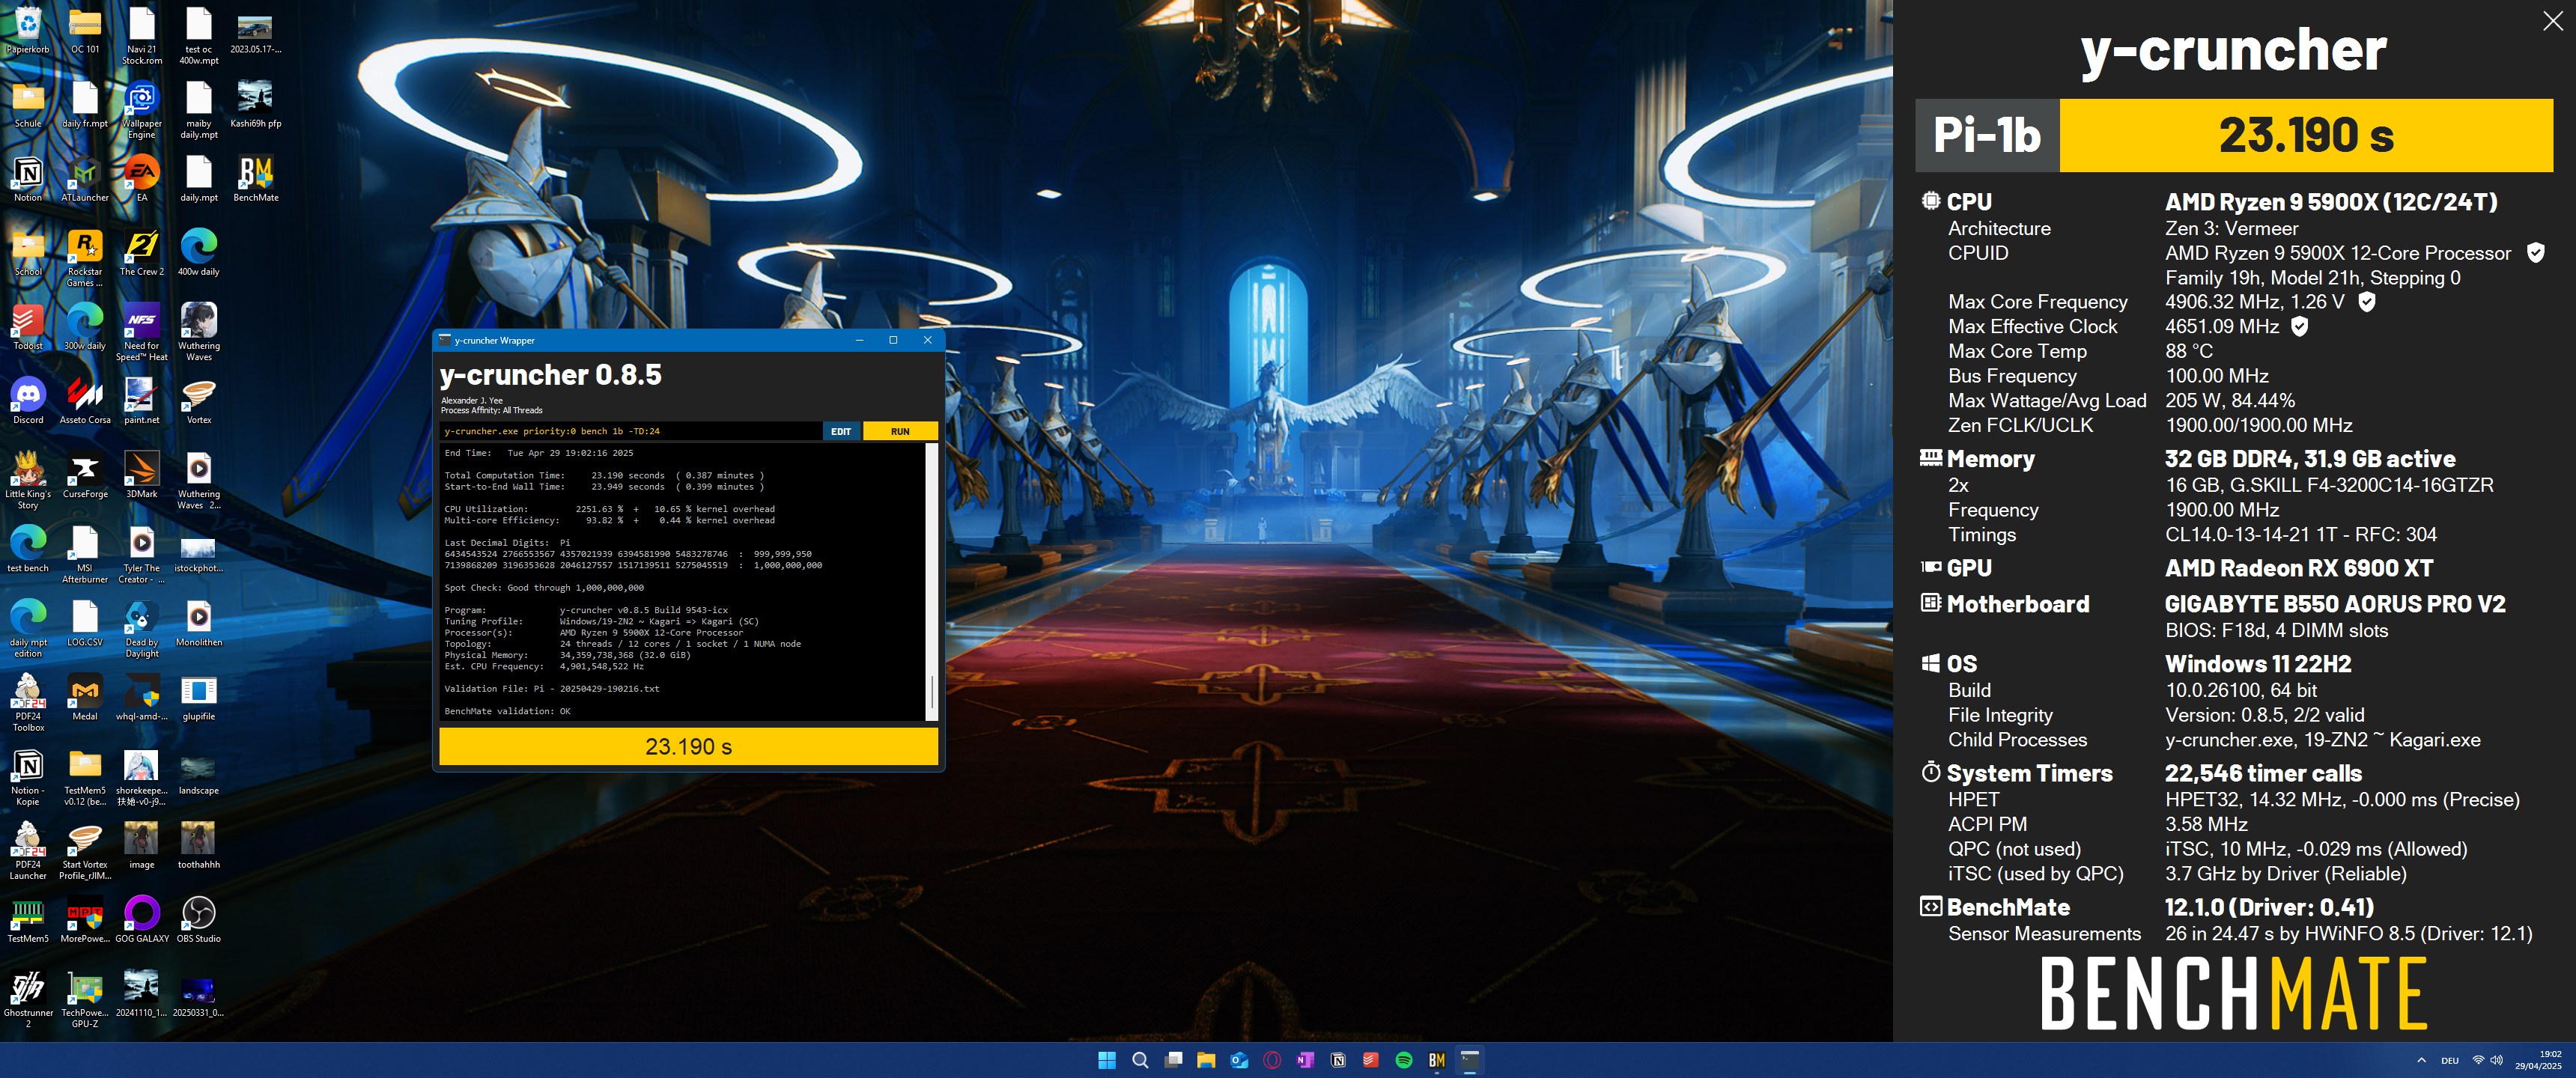Click the shield icon beside Max Effective Clock
Viewport: 2576px width, 1078px height.
tap(2299, 326)
